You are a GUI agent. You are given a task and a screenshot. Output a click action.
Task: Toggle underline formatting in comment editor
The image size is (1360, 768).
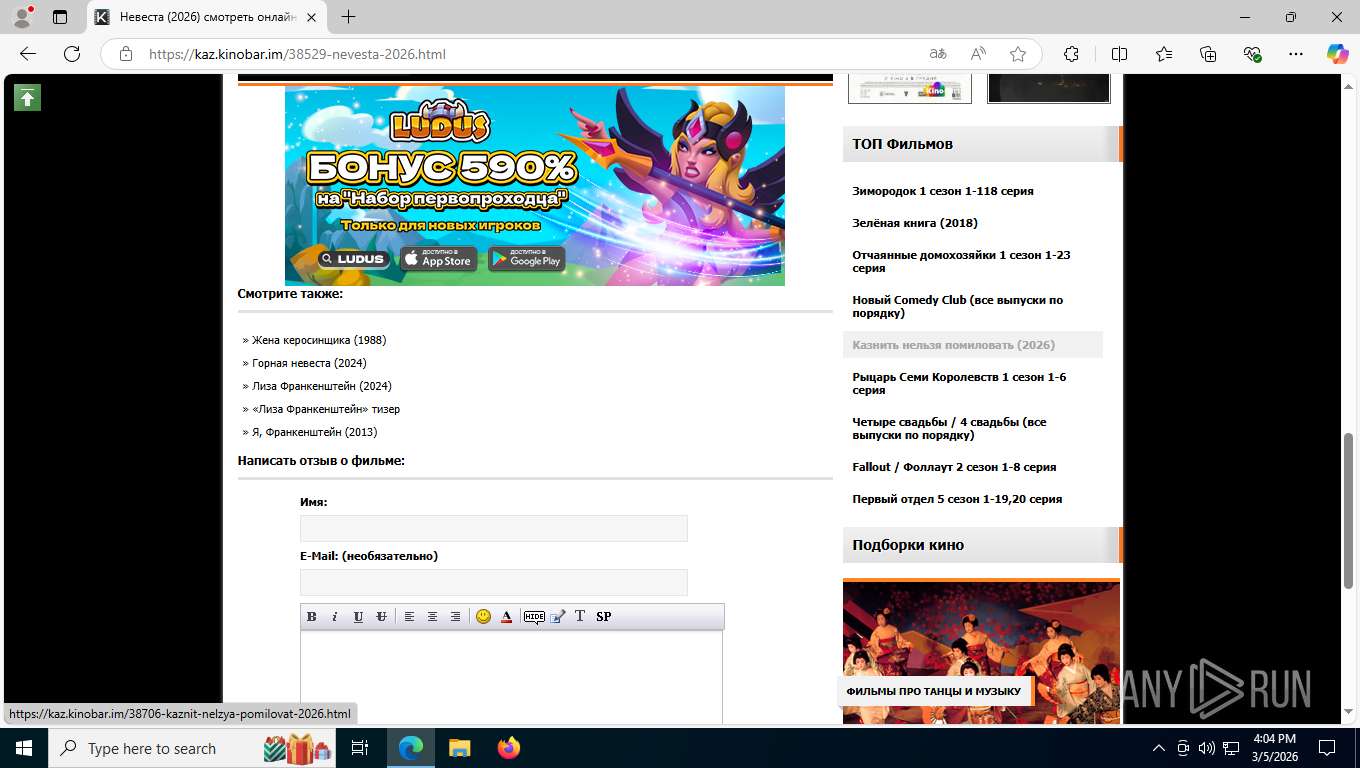(358, 617)
